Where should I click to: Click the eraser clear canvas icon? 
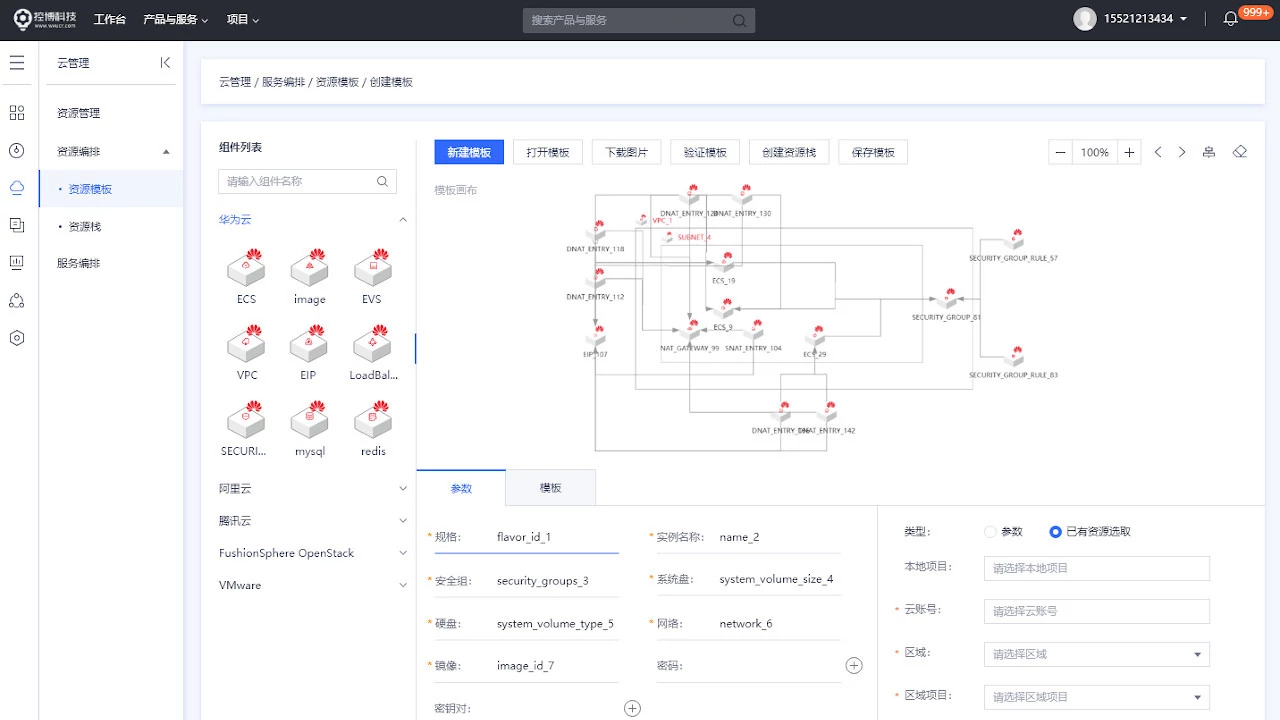1240,152
